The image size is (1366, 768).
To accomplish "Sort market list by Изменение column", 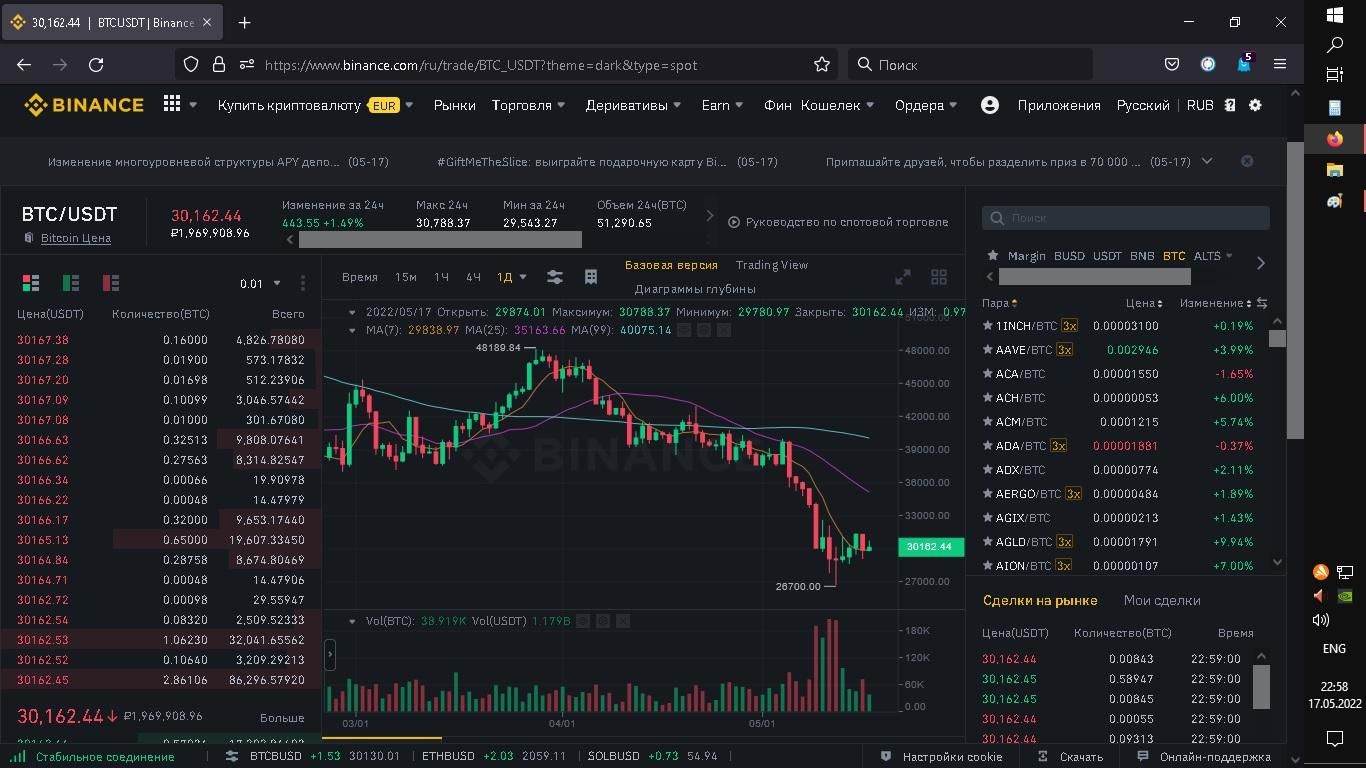I will (x=1215, y=303).
